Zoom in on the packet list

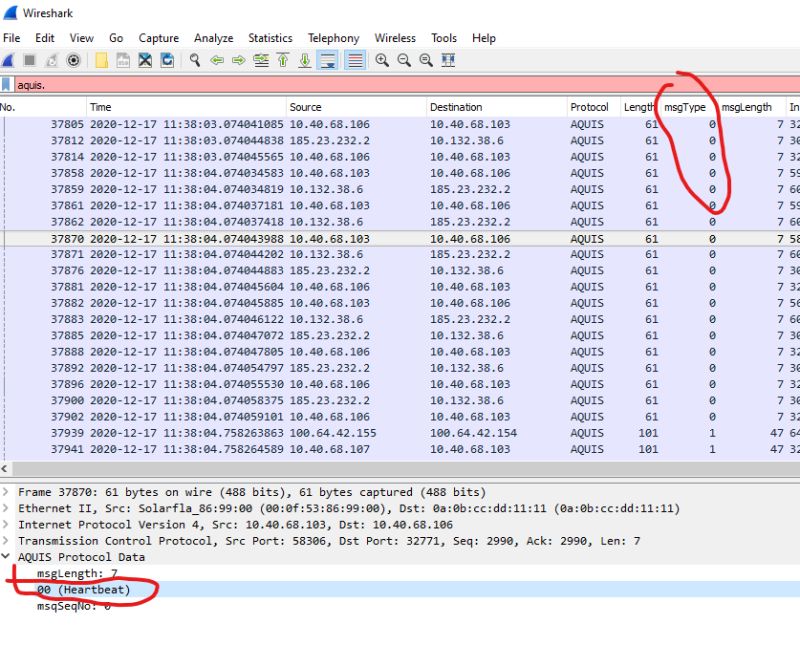click(380, 60)
